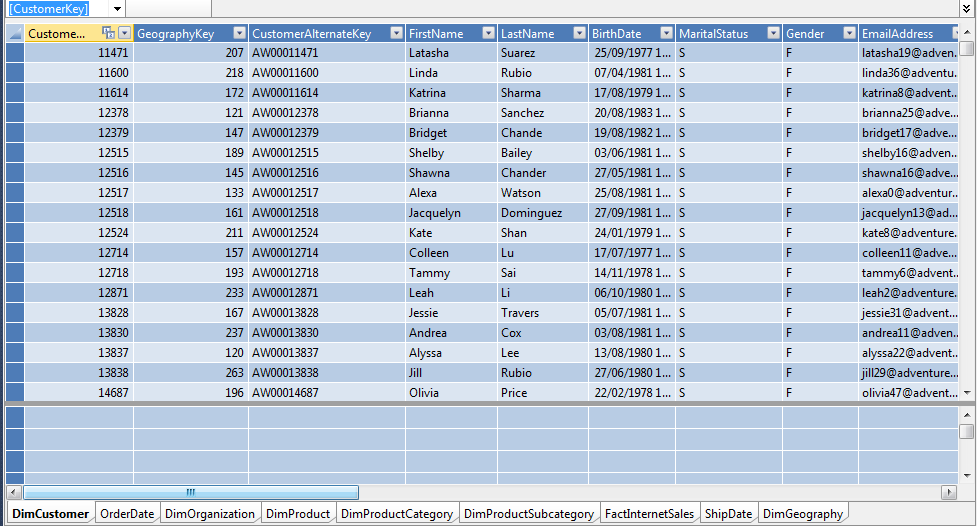Screen dimensions: 977x526
Task: Open the CustomerAlternateKey filter dropdown
Action: click(395, 33)
